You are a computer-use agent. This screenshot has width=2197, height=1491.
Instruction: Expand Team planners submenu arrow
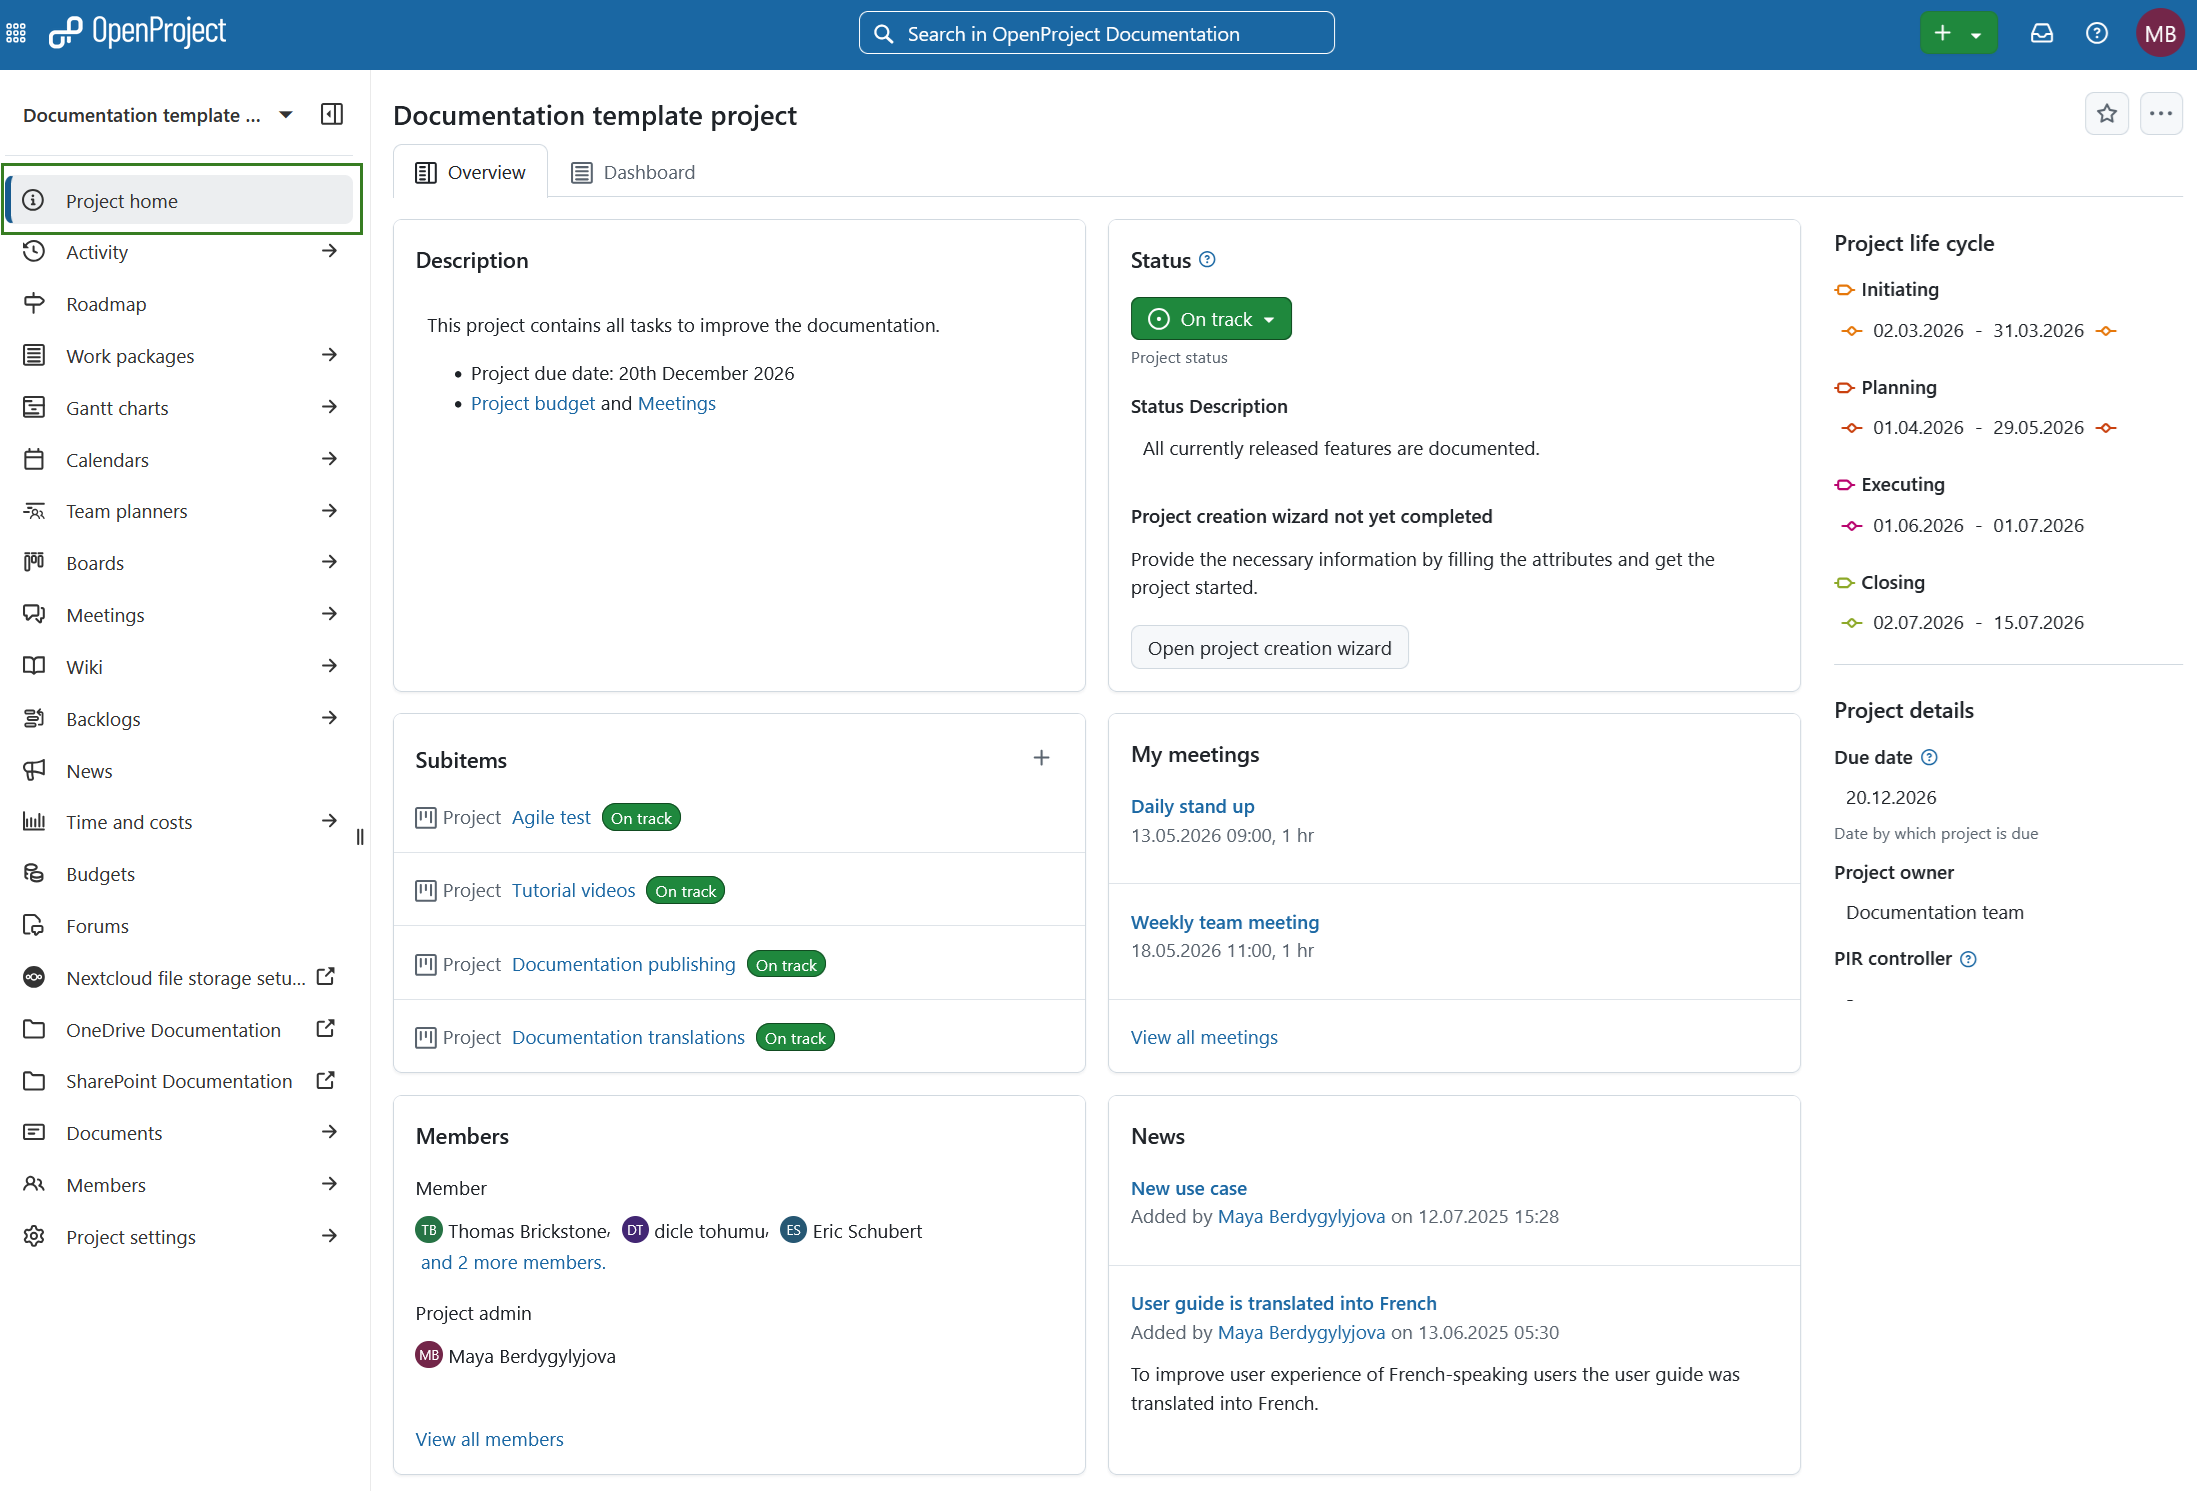[x=330, y=511]
